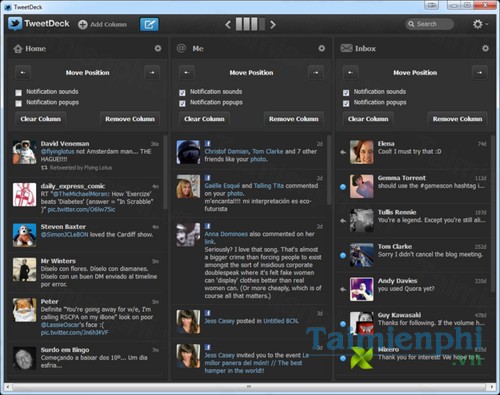Click the Home column house icon
The height and width of the screenshot is (395, 500).
point(18,49)
